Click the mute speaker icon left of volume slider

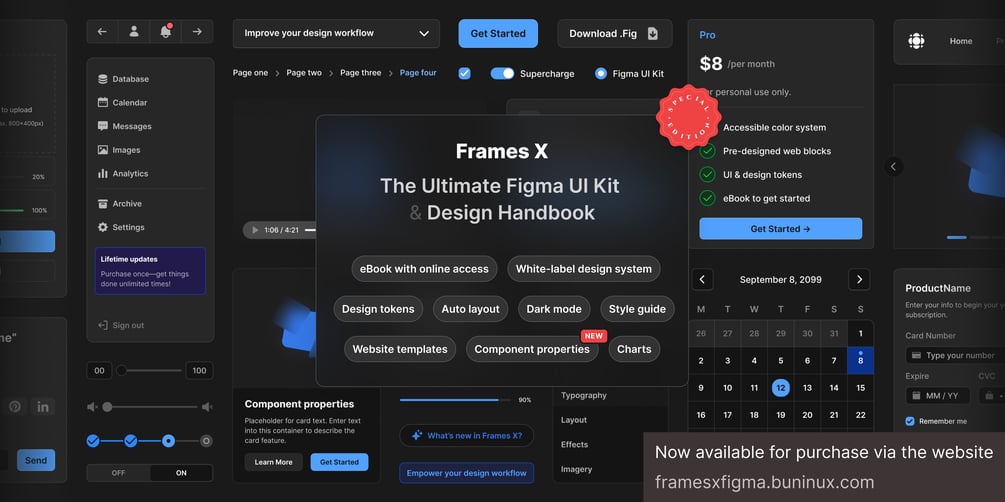92,407
